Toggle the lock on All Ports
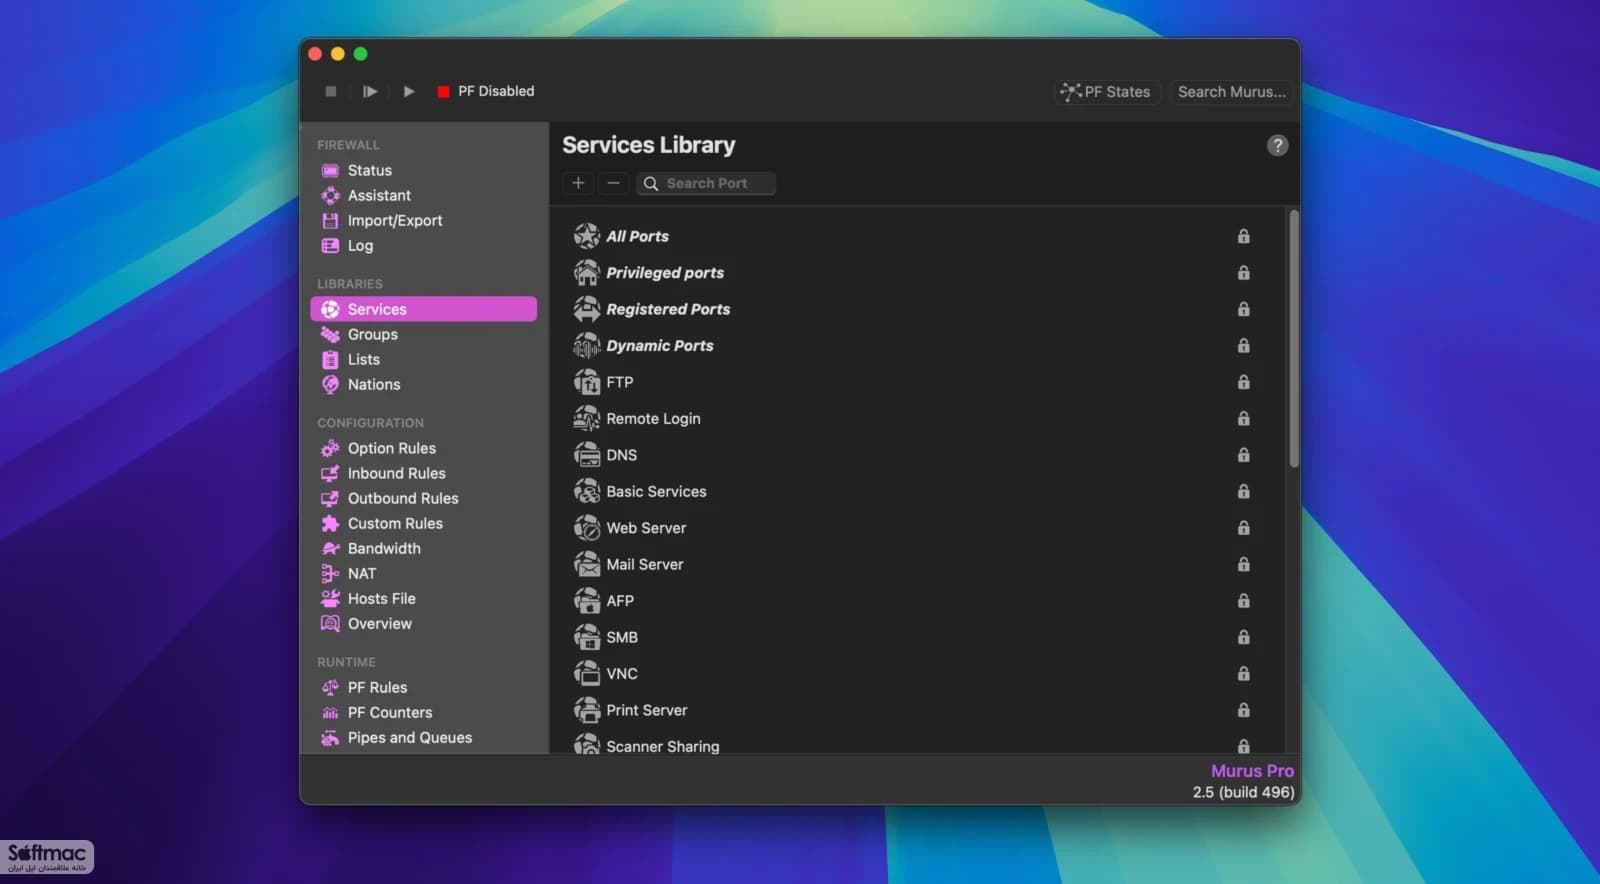1600x884 pixels. (x=1243, y=236)
